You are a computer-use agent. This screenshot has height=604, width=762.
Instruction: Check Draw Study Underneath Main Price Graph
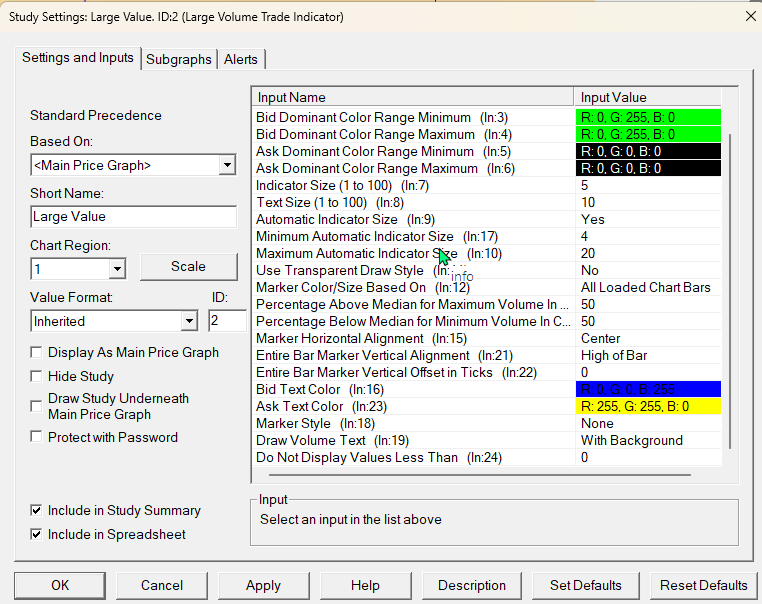36,406
